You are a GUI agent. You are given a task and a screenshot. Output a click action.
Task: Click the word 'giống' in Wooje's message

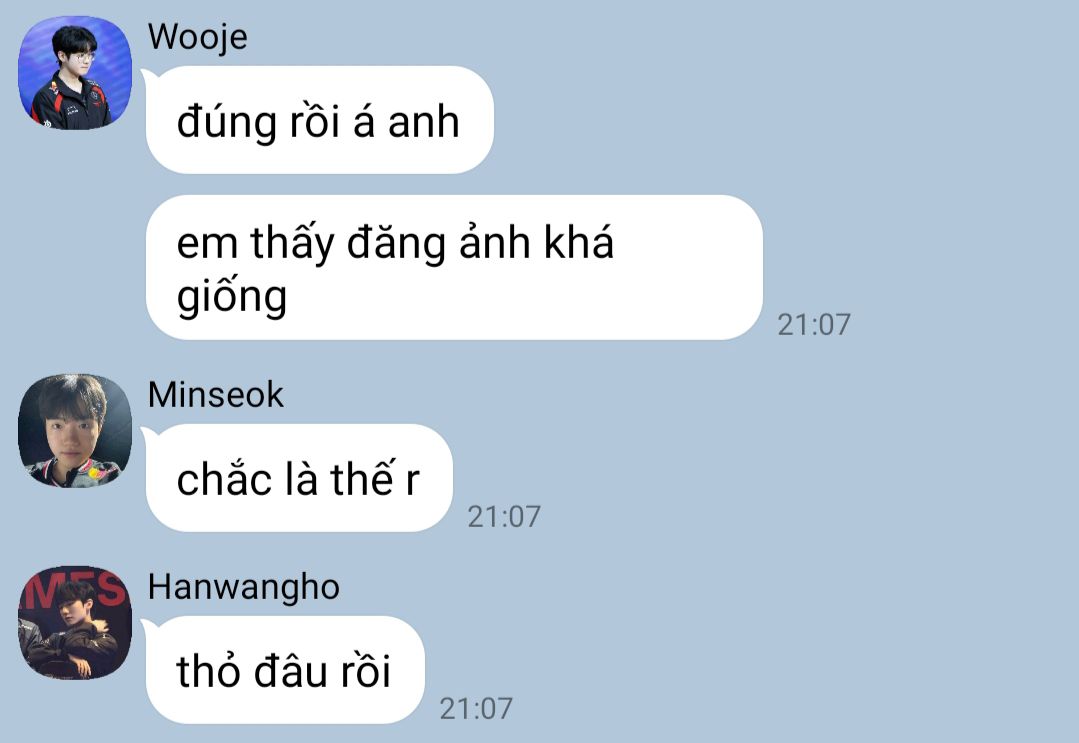tap(232, 297)
